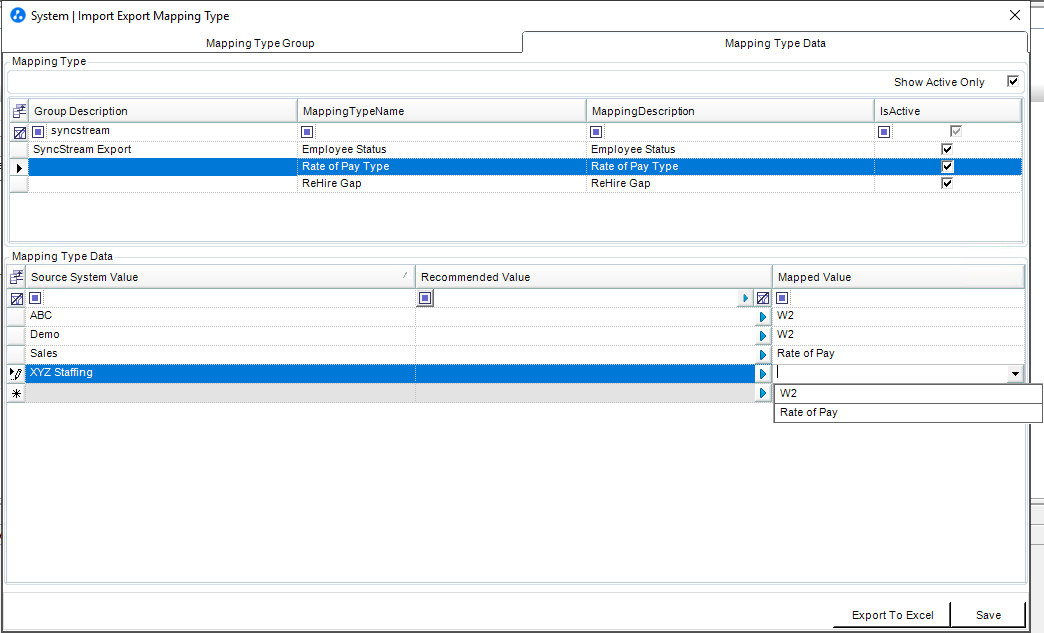Image resolution: width=1044 pixels, height=633 pixels.
Task: Uncheck IsActive for ReHire Gap row
Action: tap(947, 183)
